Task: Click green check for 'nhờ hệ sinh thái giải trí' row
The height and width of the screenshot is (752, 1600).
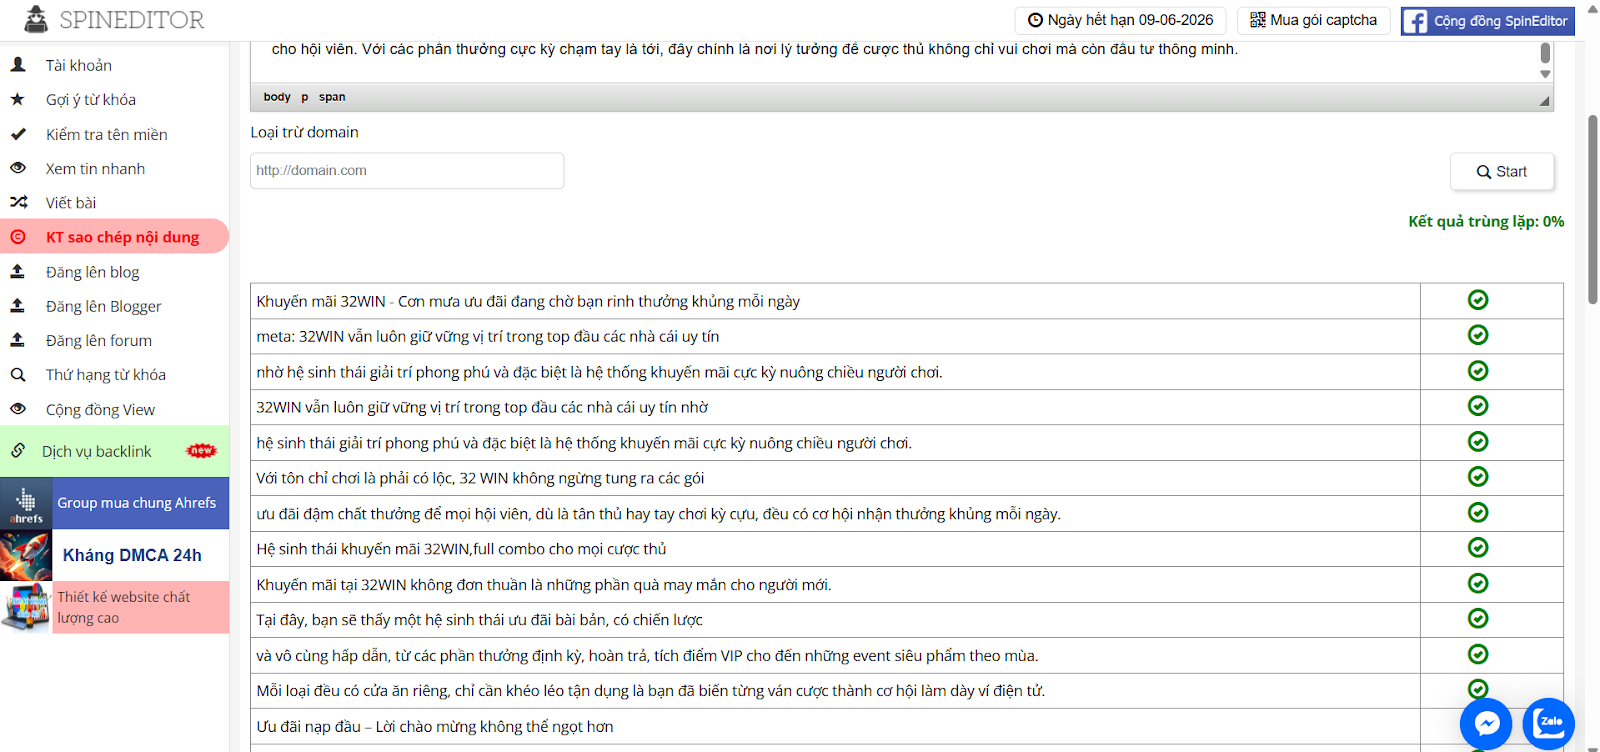Action: click(1478, 371)
